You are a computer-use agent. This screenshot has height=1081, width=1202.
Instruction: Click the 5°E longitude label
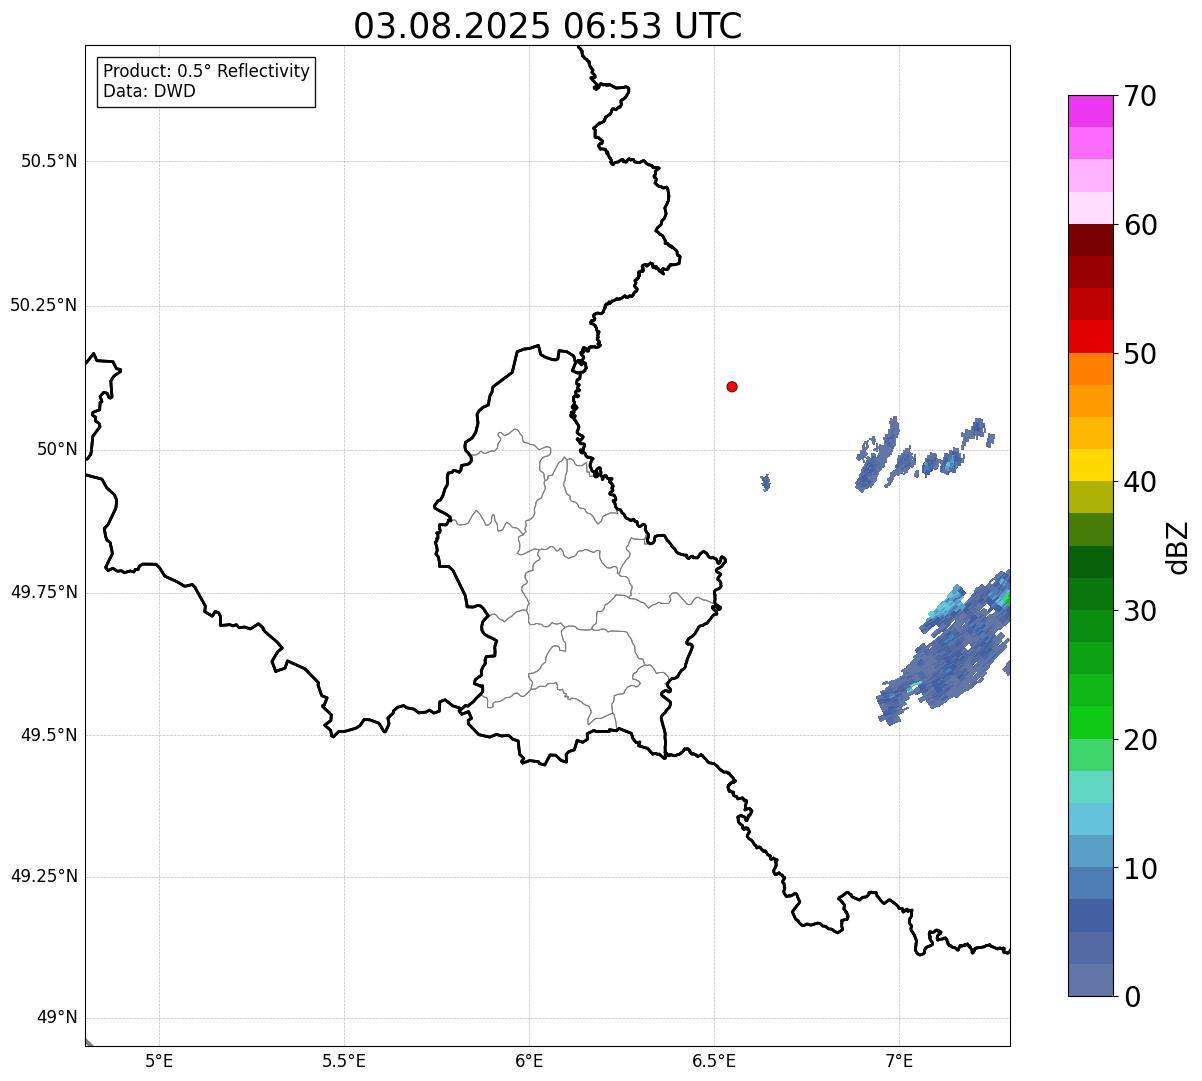(x=159, y=1061)
